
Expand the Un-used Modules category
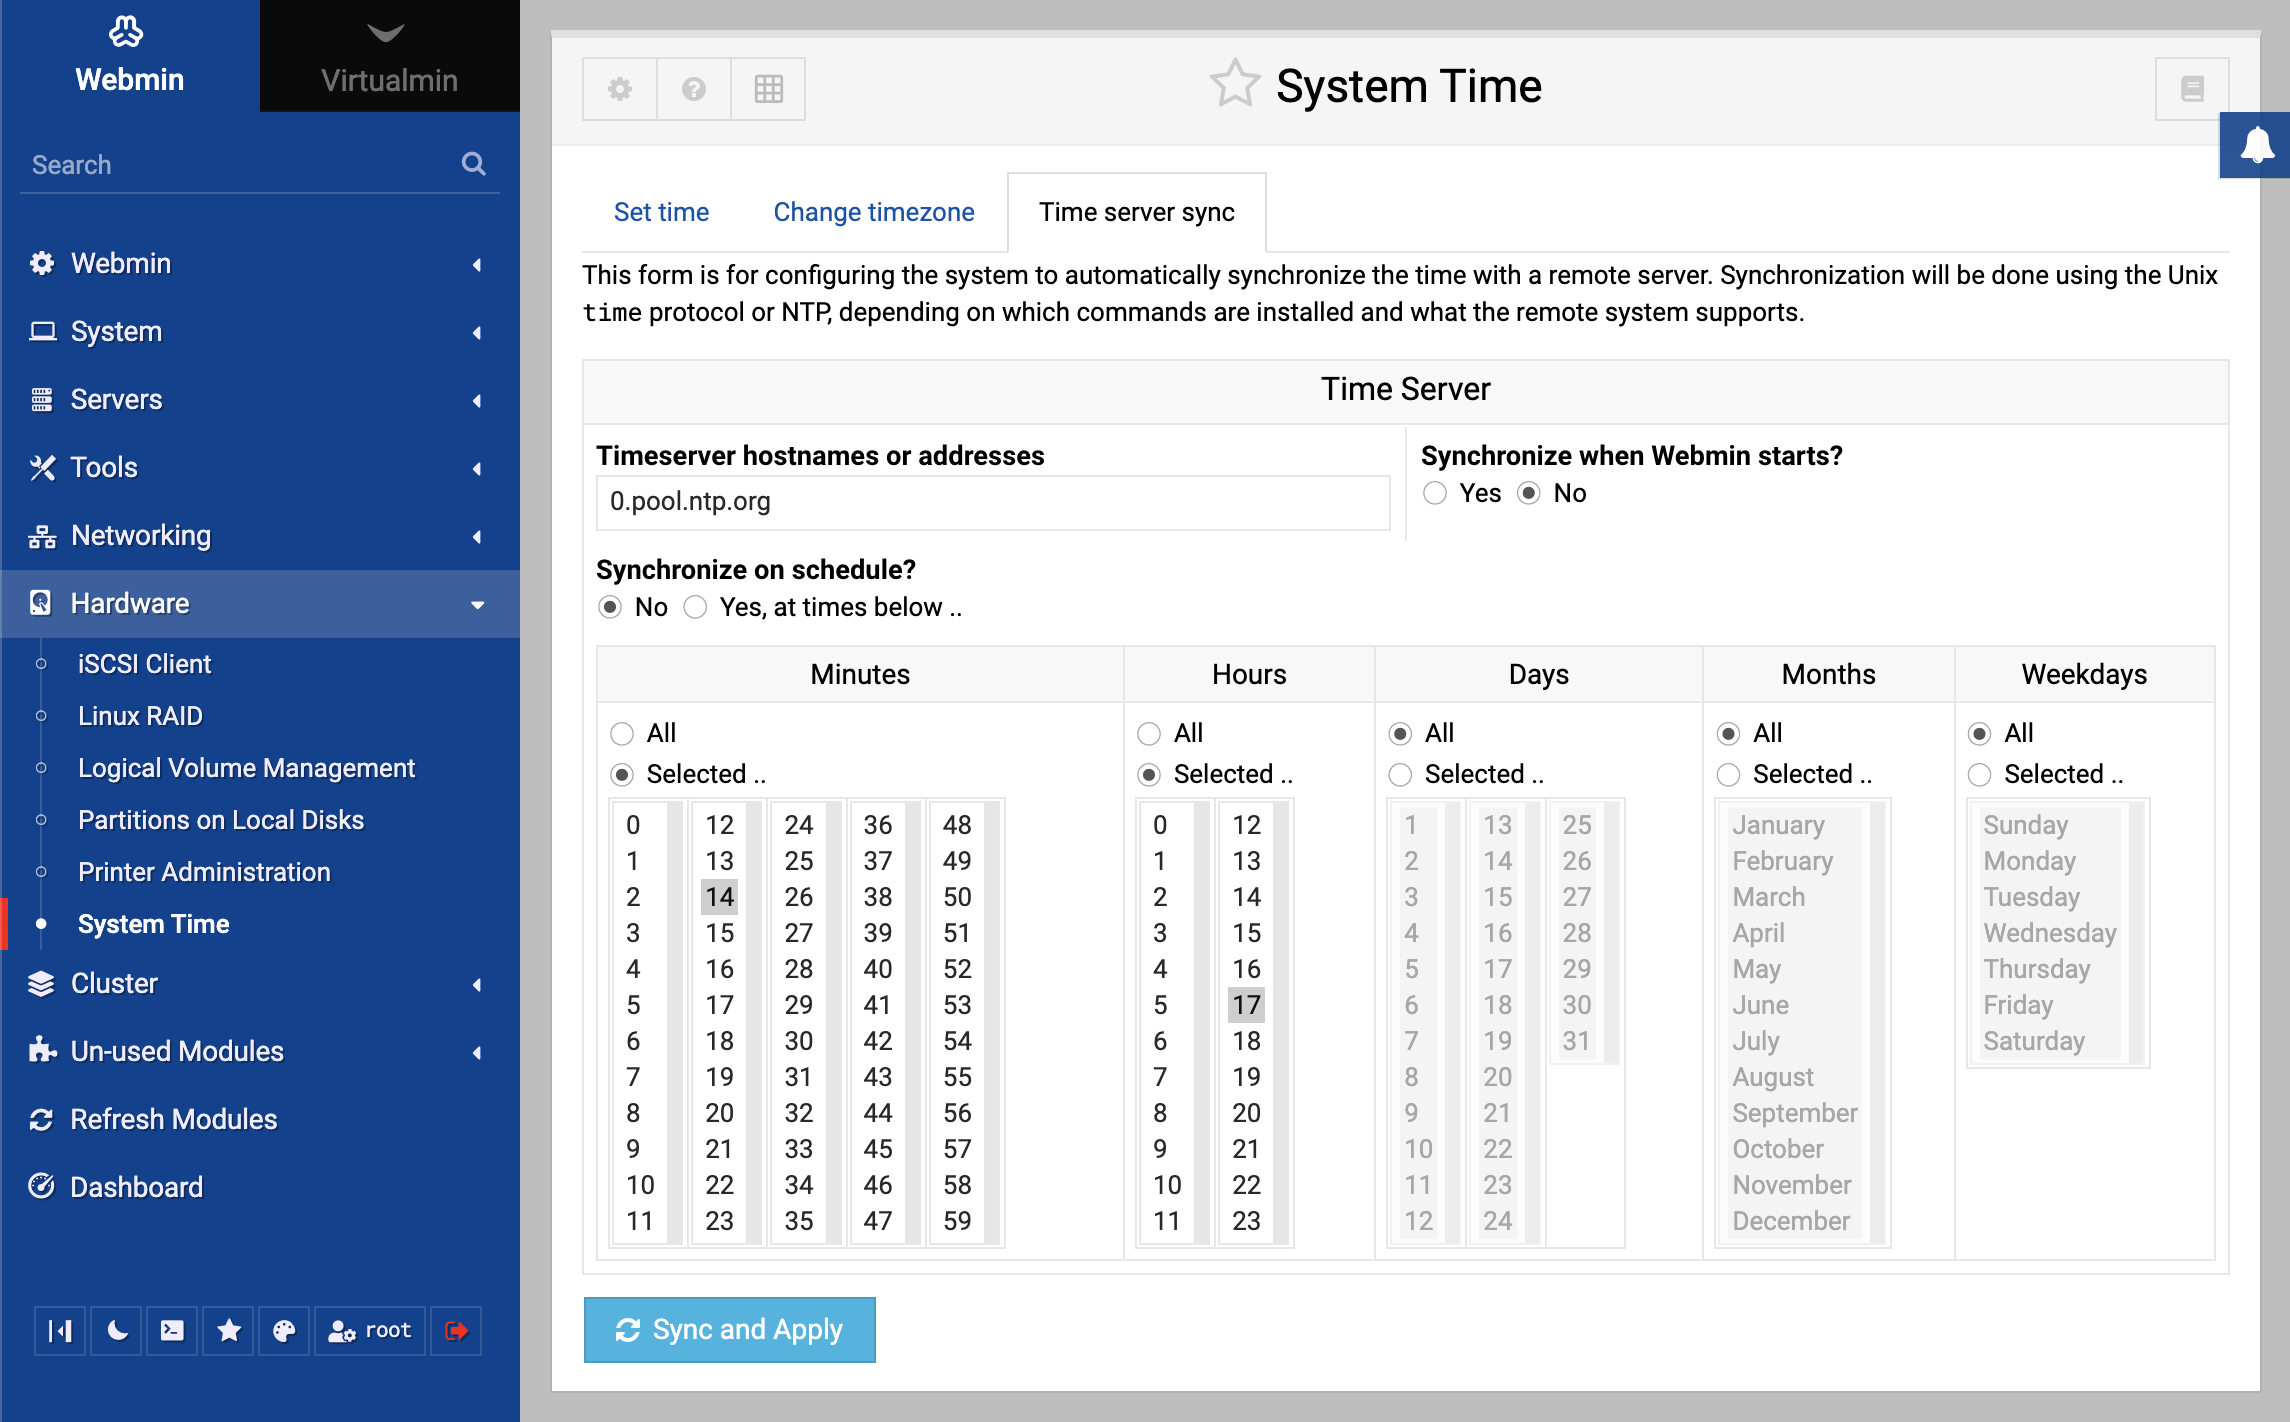tap(260, 1052)
